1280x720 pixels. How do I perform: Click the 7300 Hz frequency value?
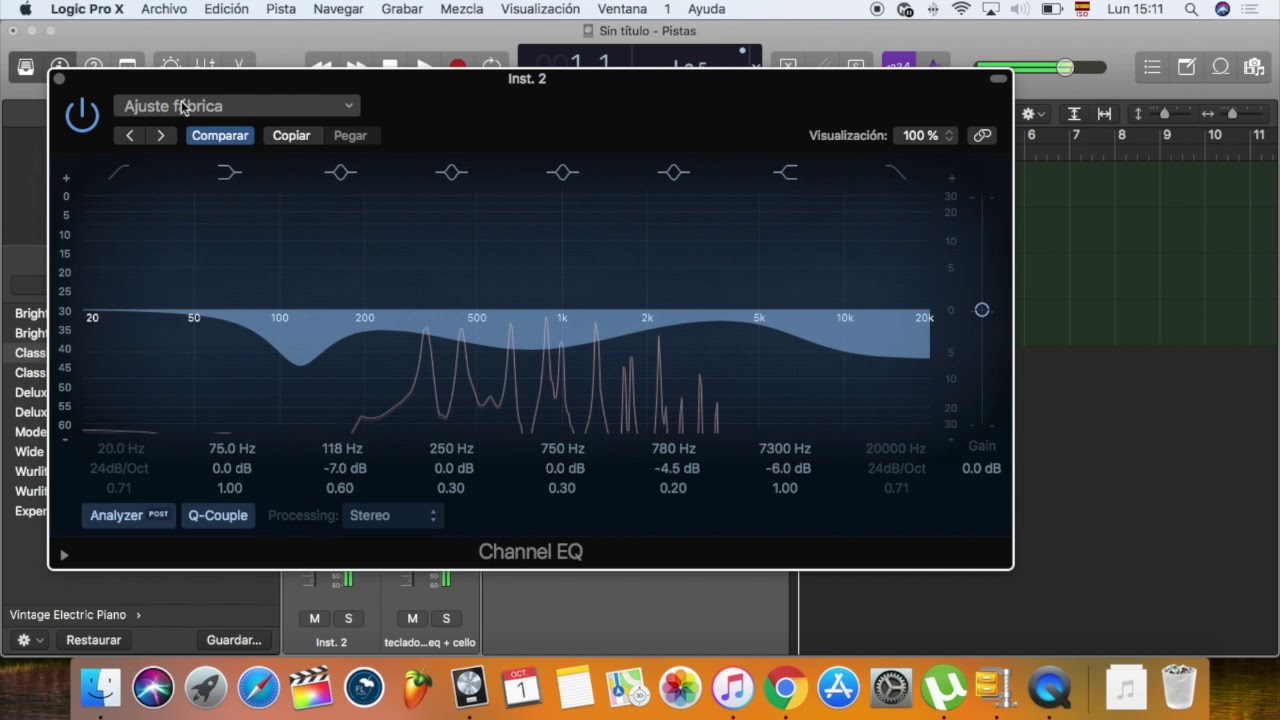tap(785, 449)
